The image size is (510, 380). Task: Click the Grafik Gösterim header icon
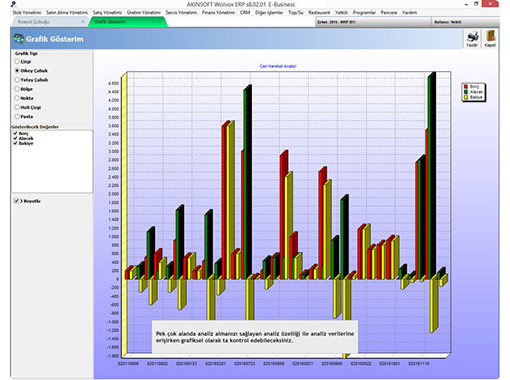[x=18, y=39]
